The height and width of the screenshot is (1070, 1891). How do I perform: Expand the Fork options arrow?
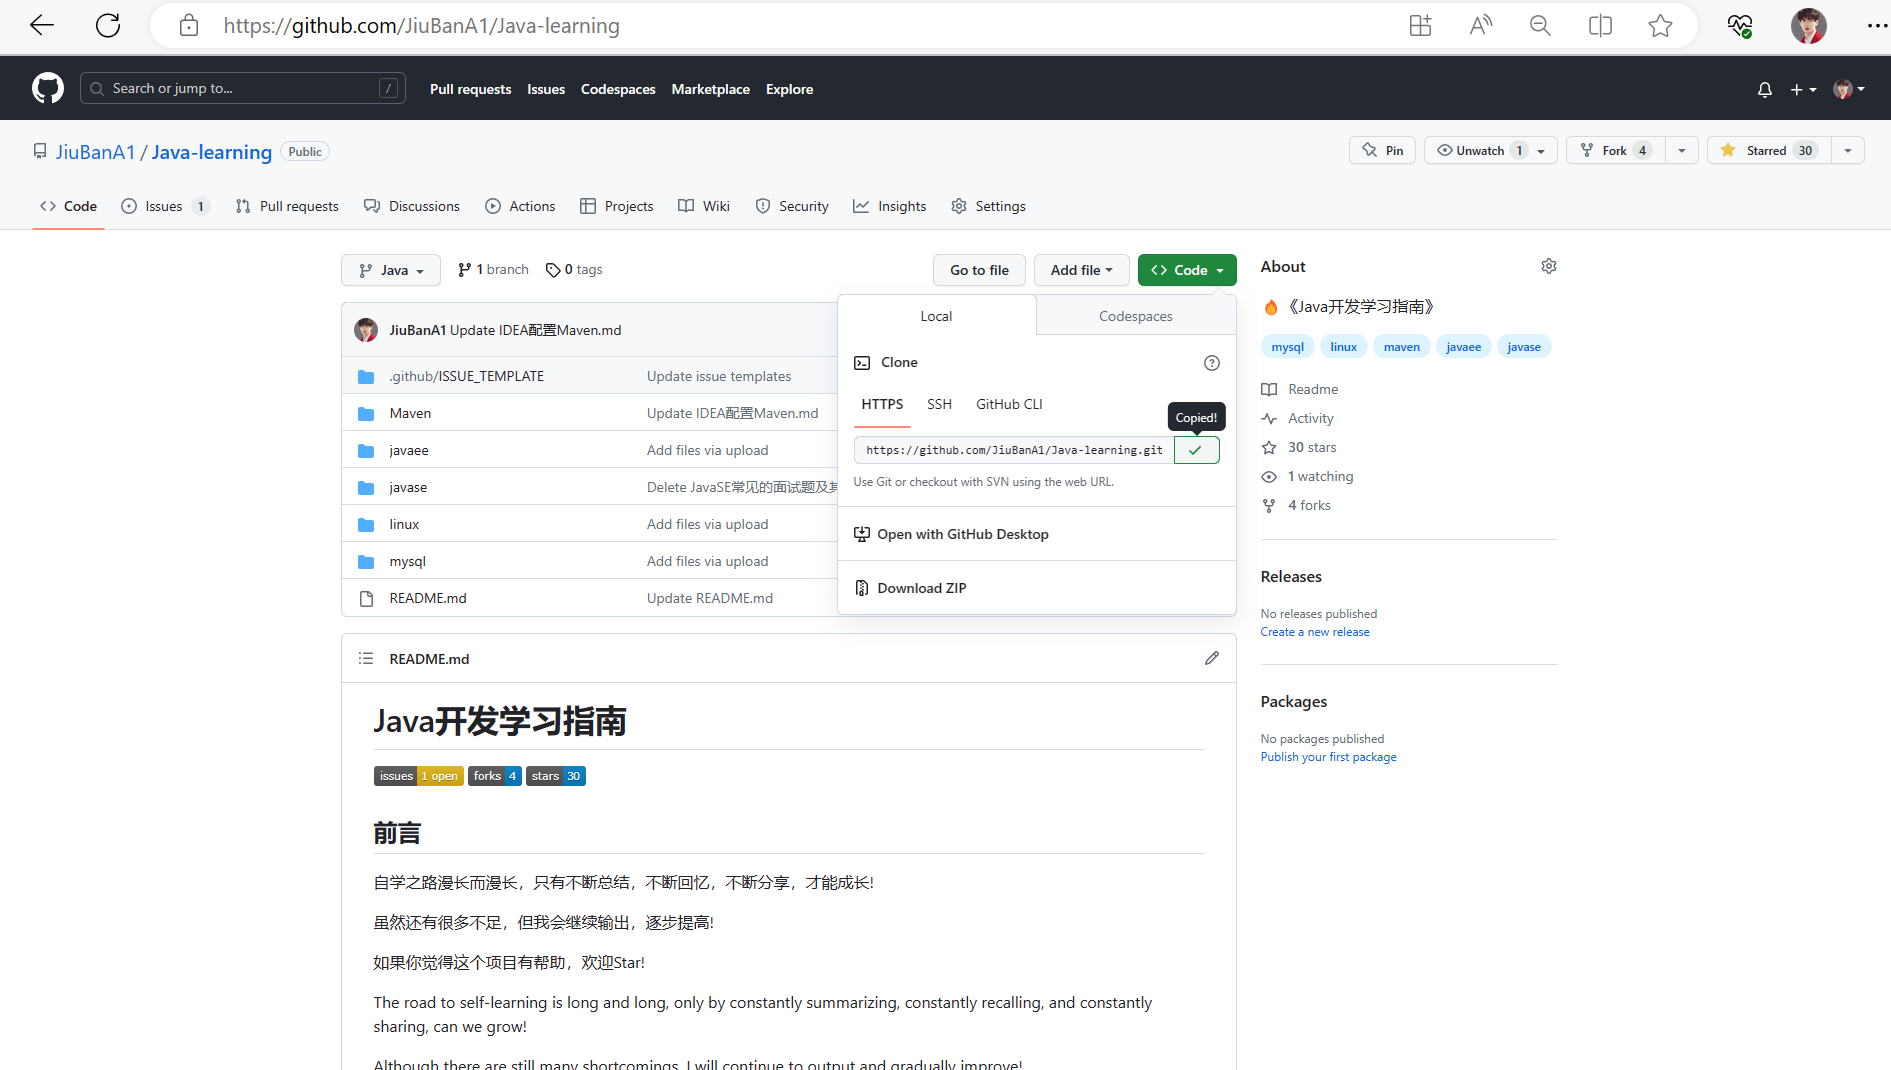pyautogui.click(x=1682, y=150)
